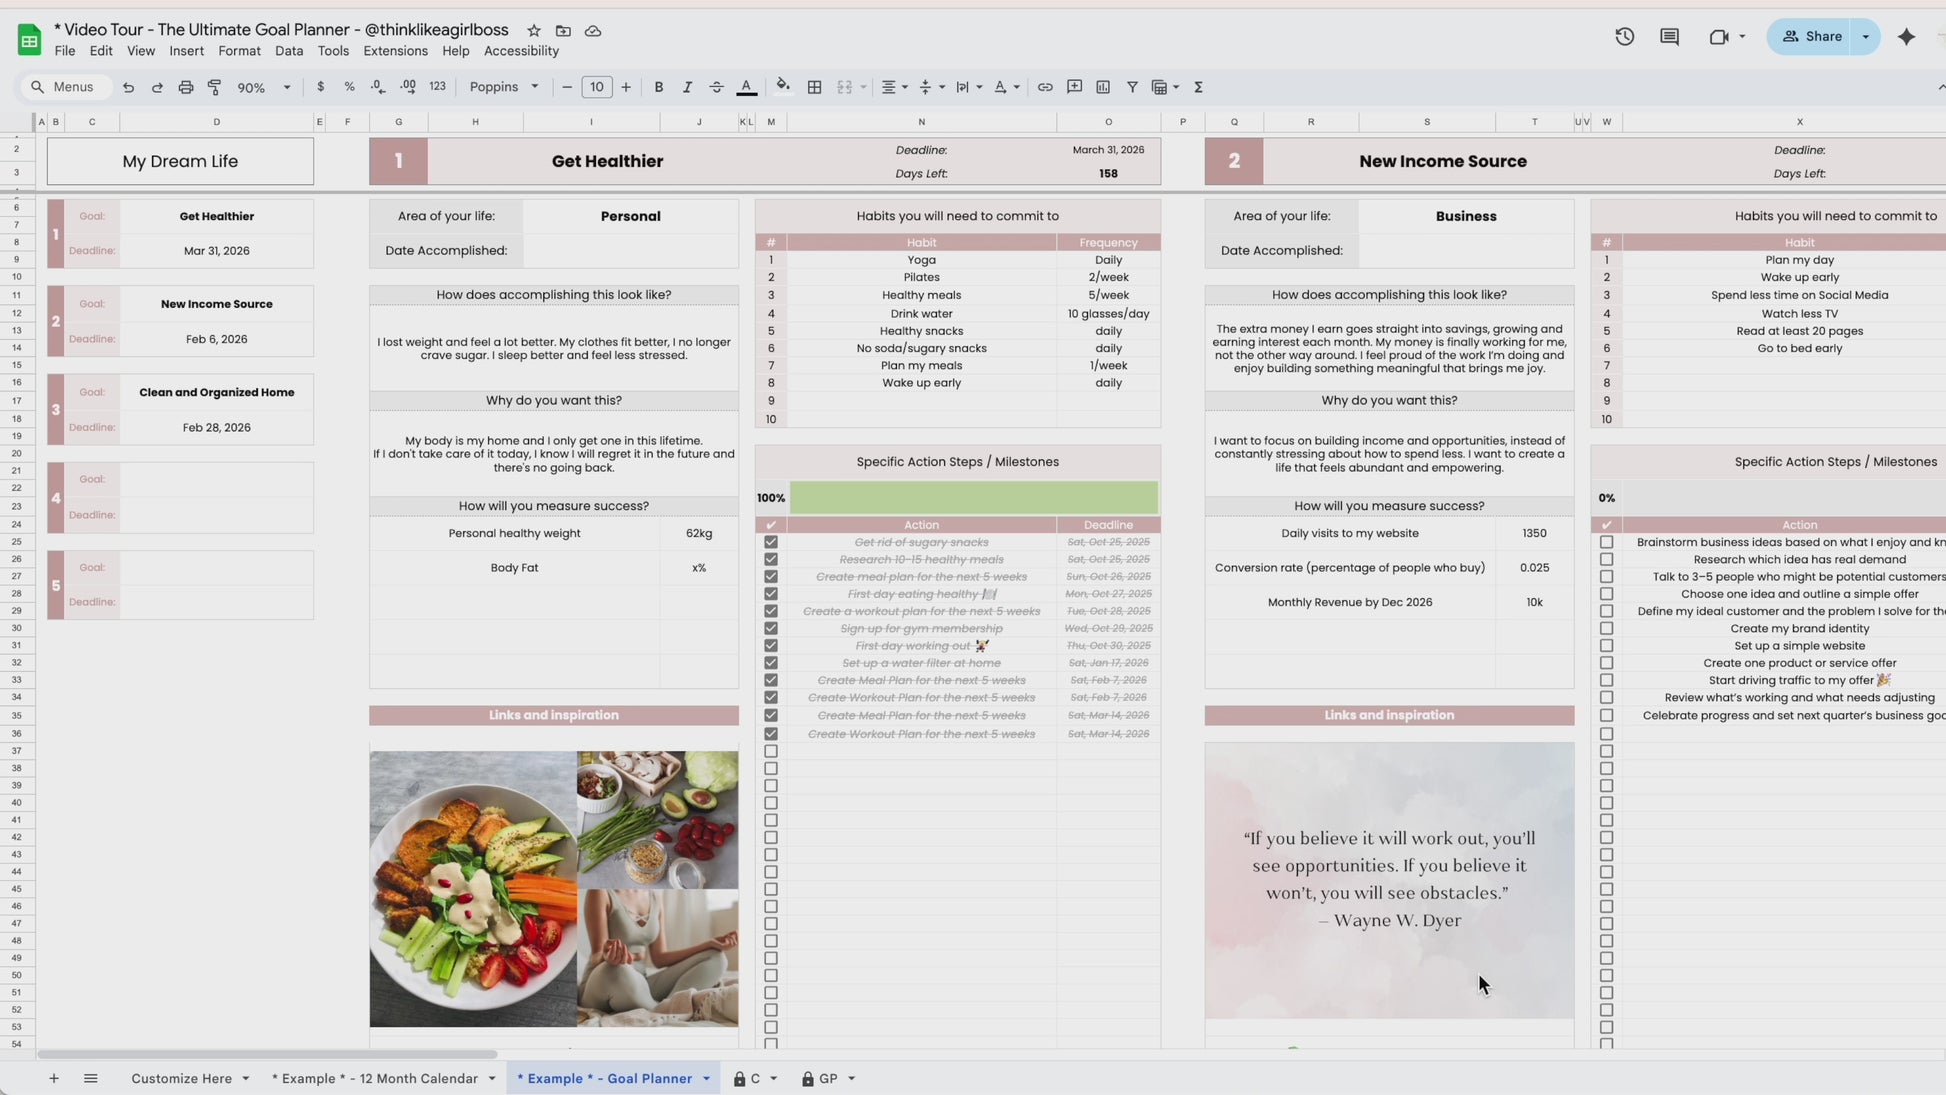1946x1095 pixels.
Task: Switch to Example 12 Month Calendar tab
Action: [375, 1079]
